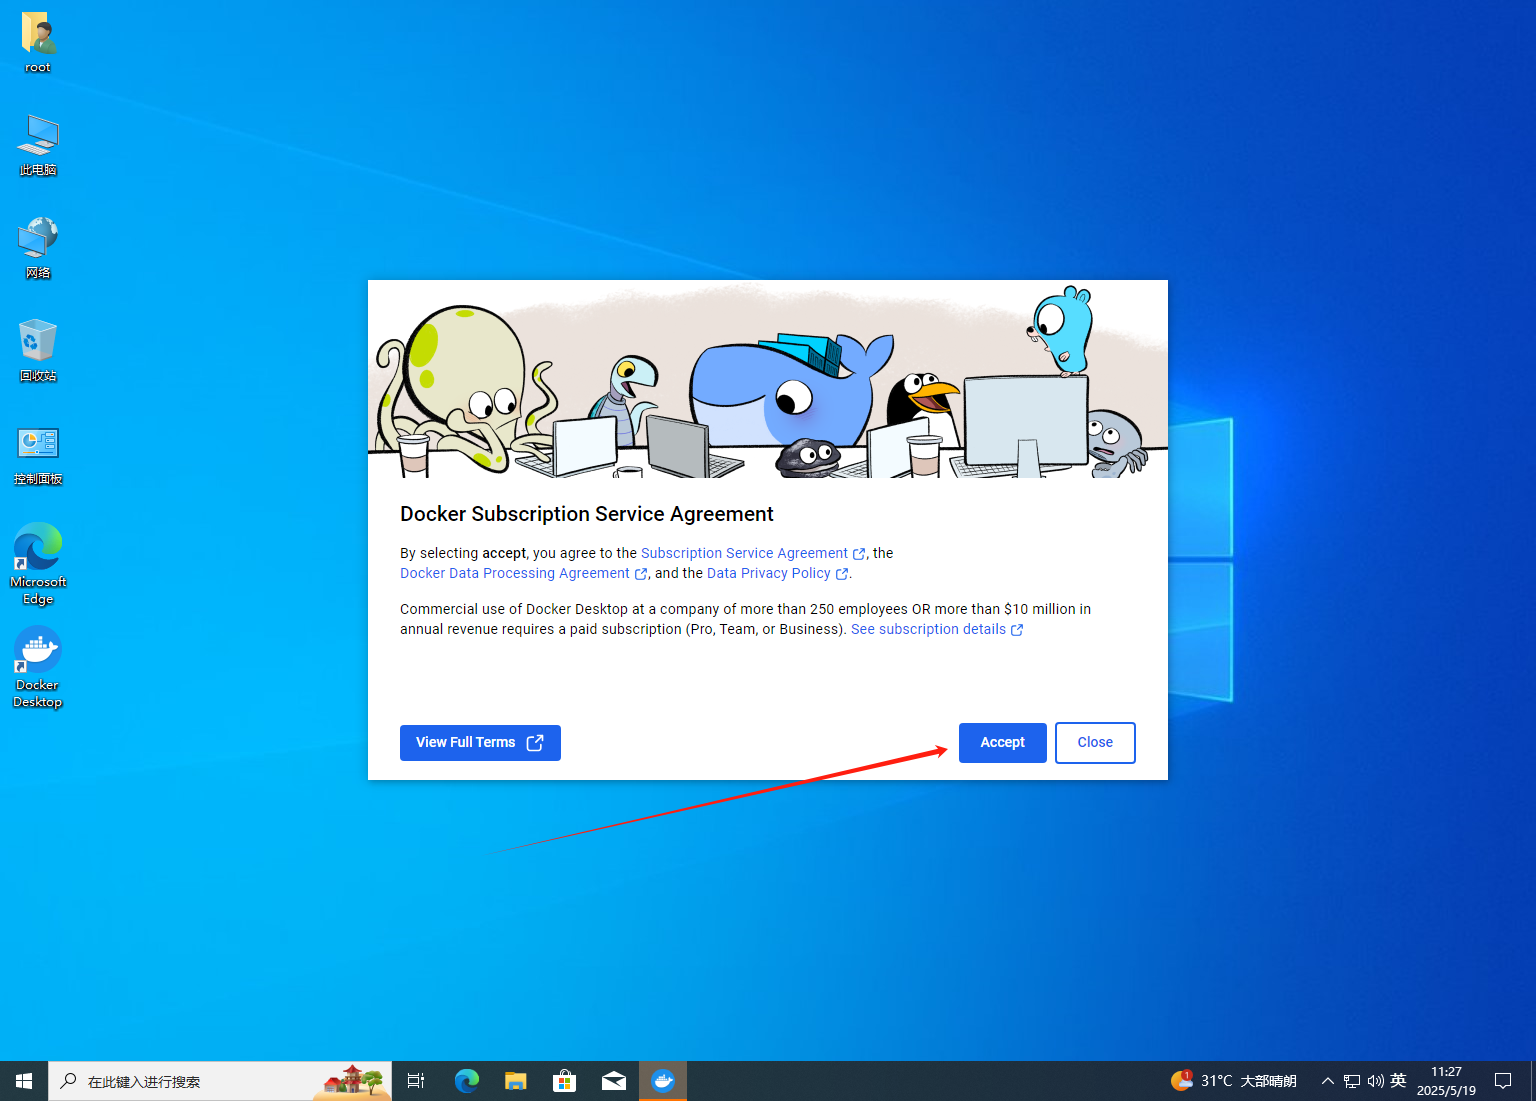Screen dimensions: 1536x1101
Task: Show hidden system tray icons
Action: pyautogui.click(x=1328, y=1081)
